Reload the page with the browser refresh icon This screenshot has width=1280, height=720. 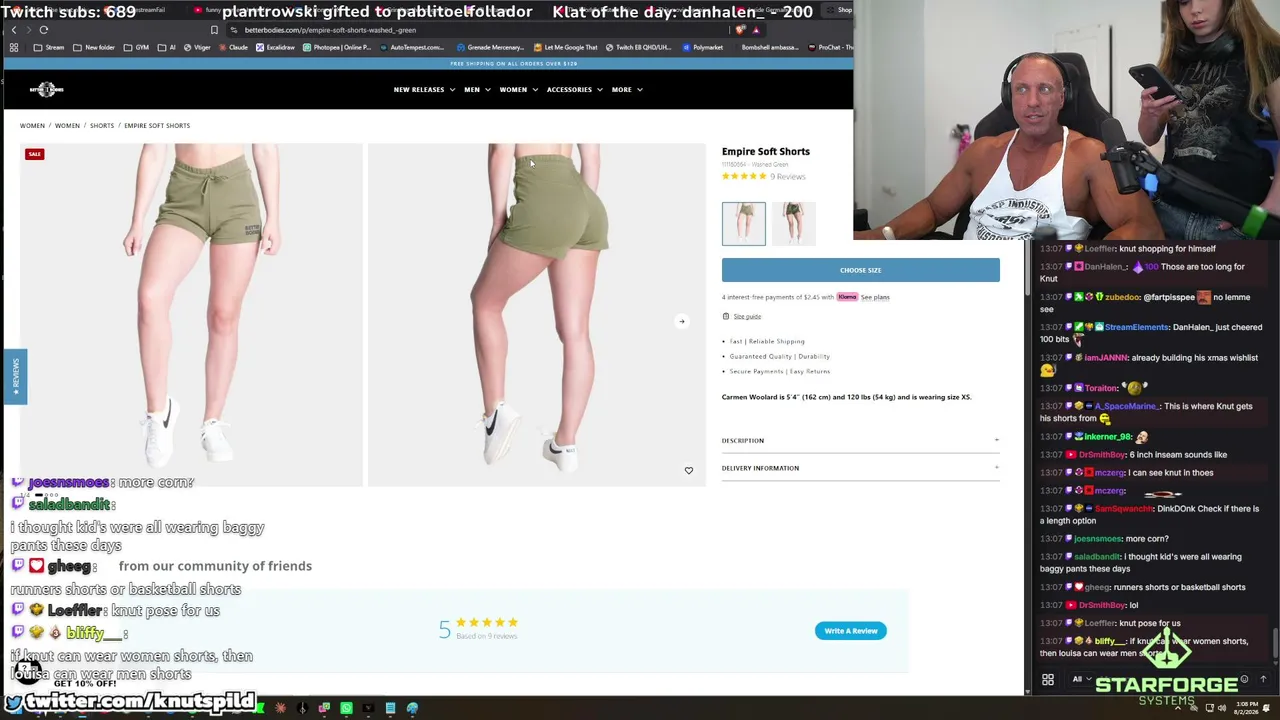(43, 30)
